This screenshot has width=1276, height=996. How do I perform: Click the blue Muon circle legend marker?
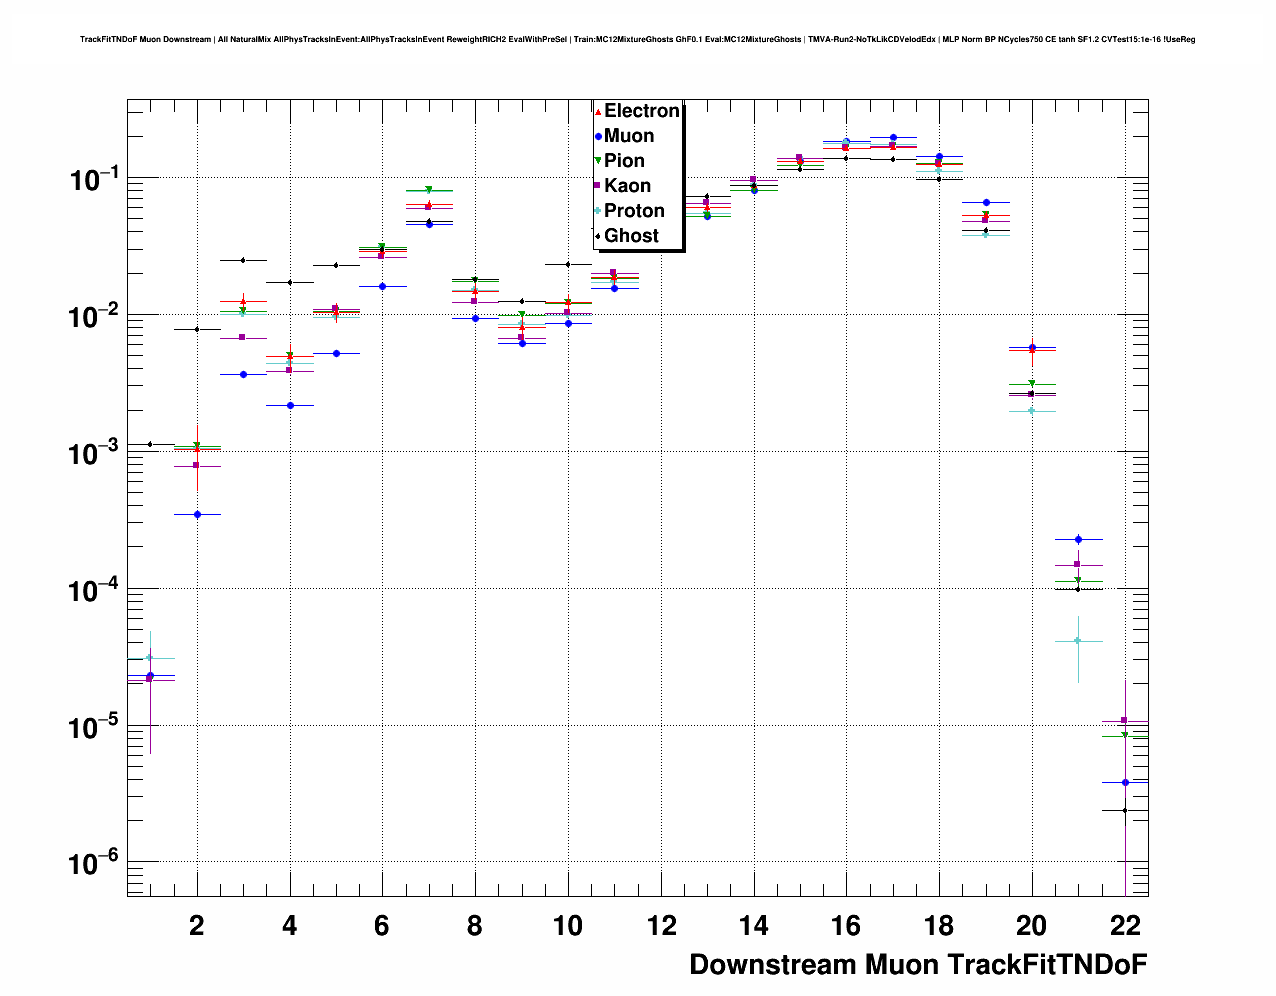coord(598,136)
